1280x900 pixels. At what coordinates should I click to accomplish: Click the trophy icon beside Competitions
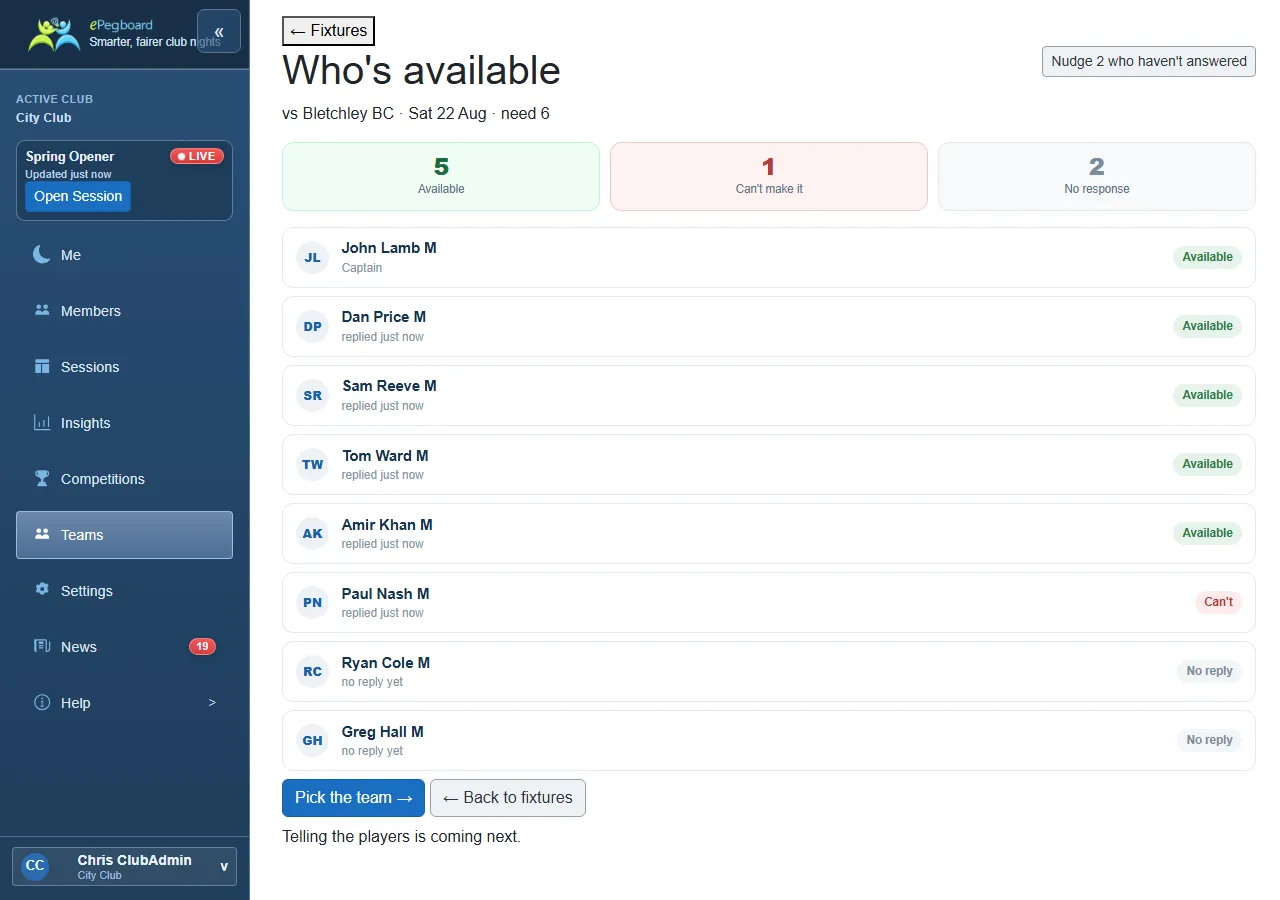tap(42, 479)
